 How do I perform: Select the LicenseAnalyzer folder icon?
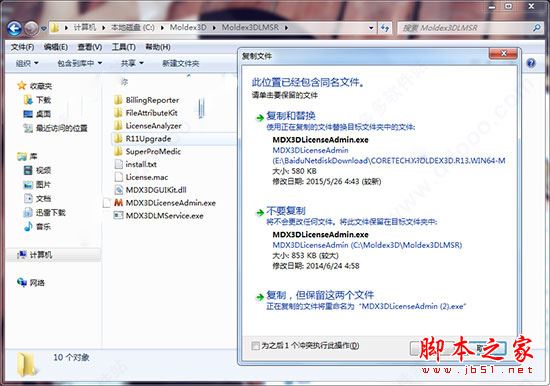tap(118, 126)
